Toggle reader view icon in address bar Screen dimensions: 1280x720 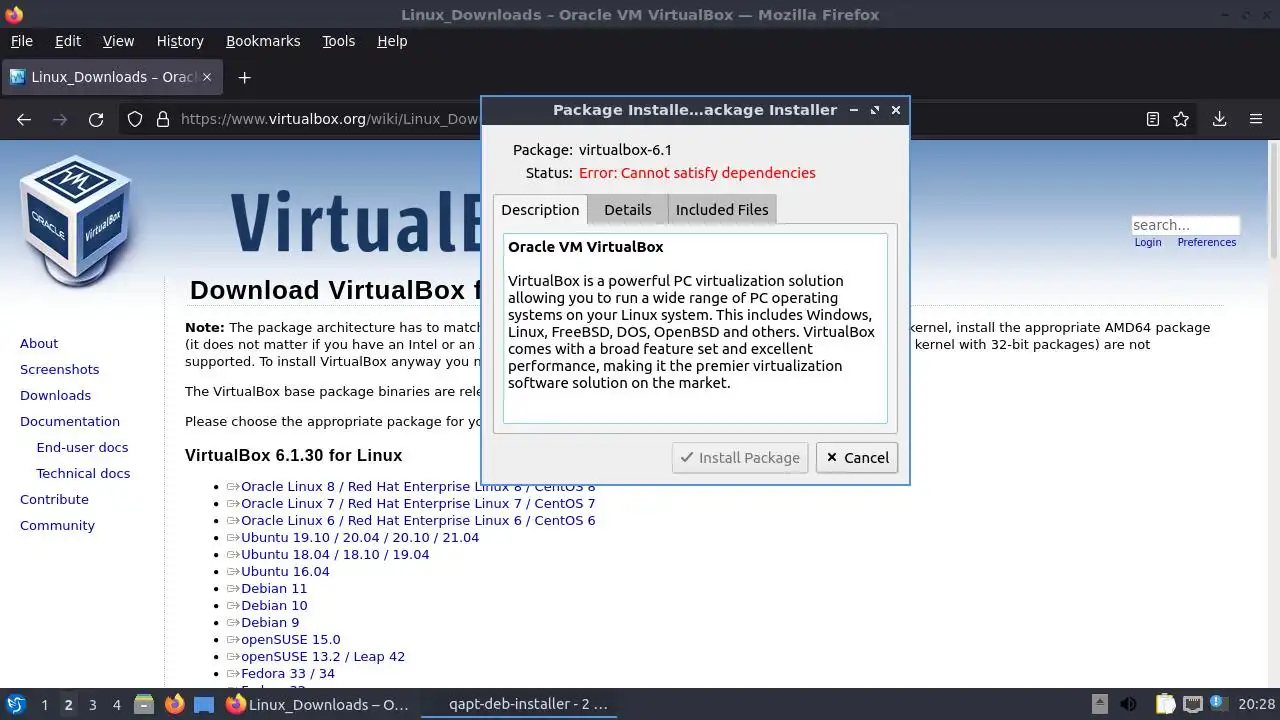coord(1153,119)
